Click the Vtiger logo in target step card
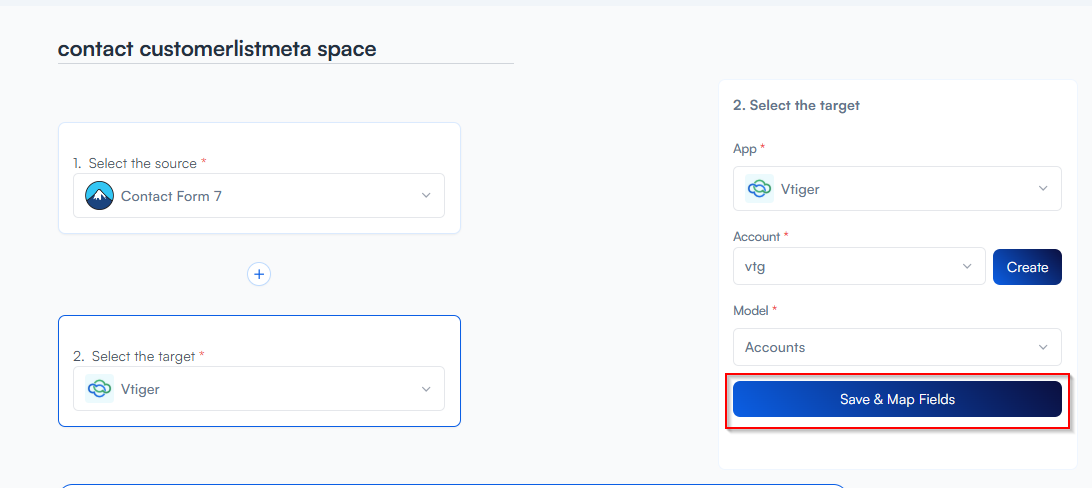Viewport: 1092px width, 488px height. click(100, 389)
